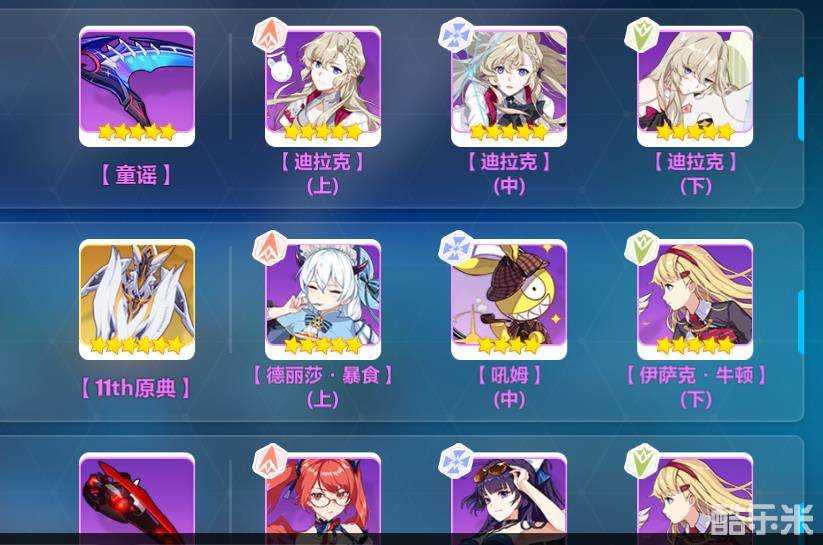Select the 11th原典 weapon icon
The width and height of the screenshot is (823, 545).
coord(137,299)
